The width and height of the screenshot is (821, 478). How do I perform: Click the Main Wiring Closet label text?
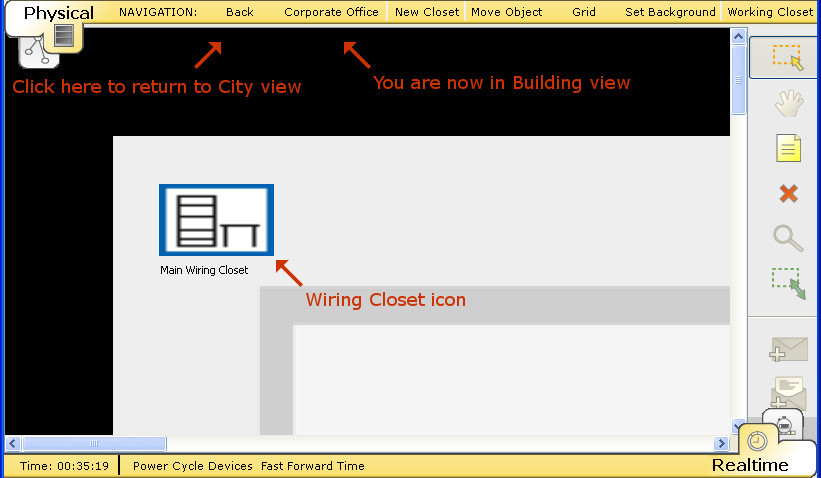click(204, 270)
